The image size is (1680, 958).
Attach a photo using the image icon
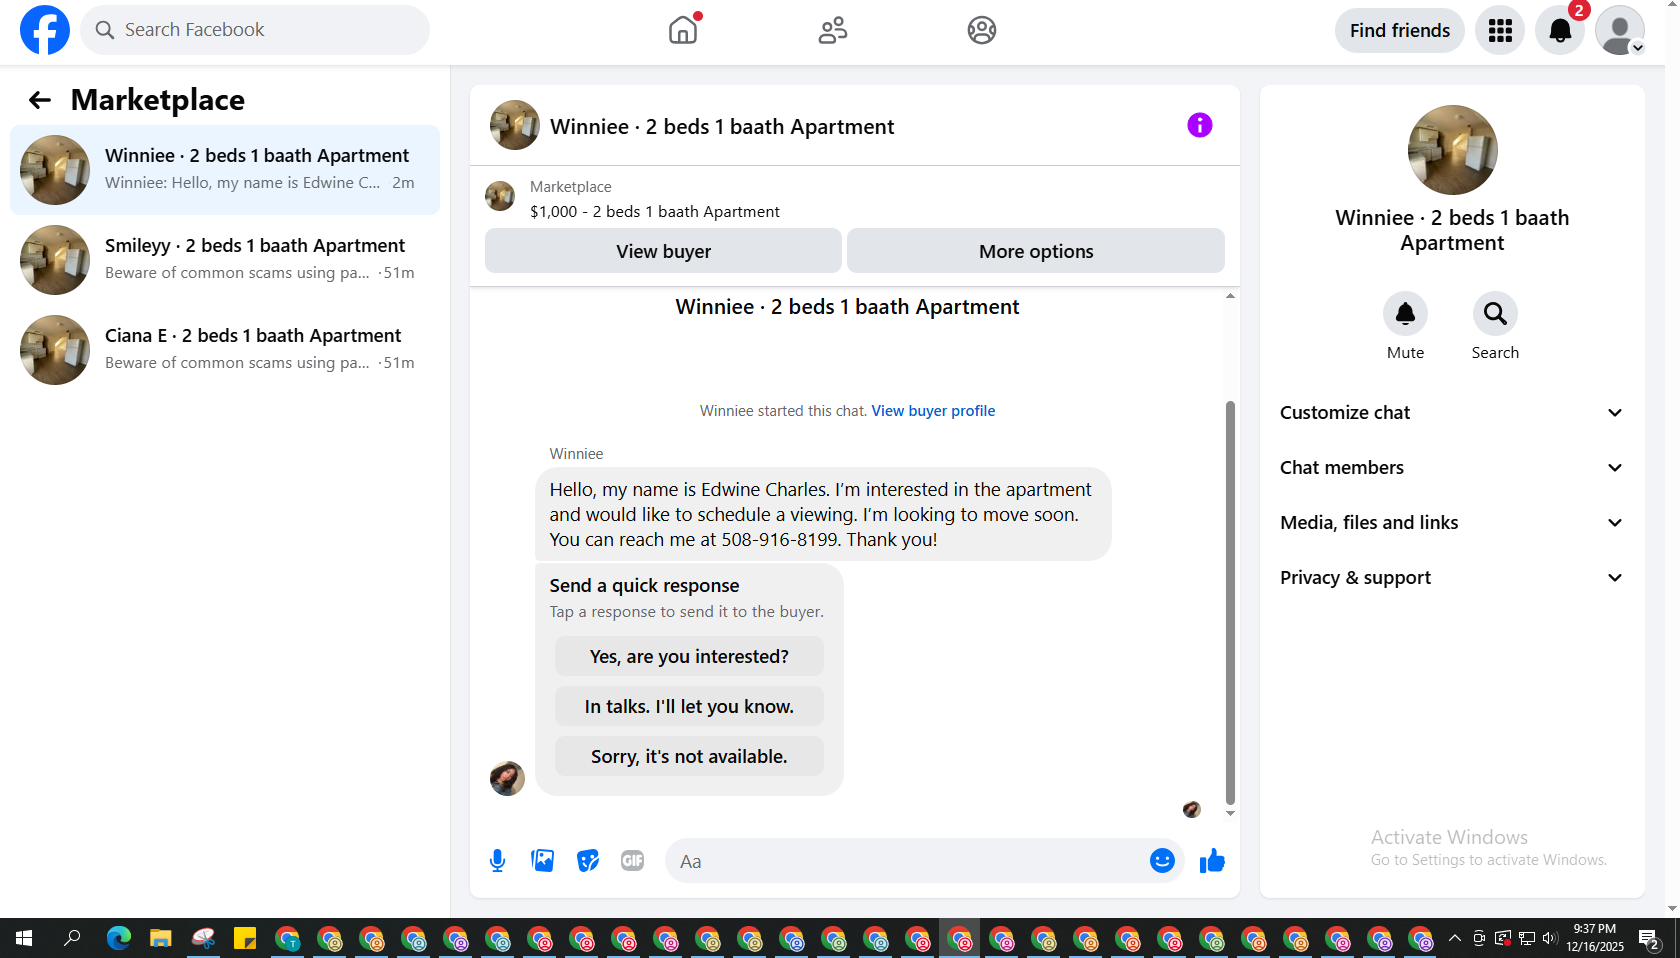(x=543, y=861)
